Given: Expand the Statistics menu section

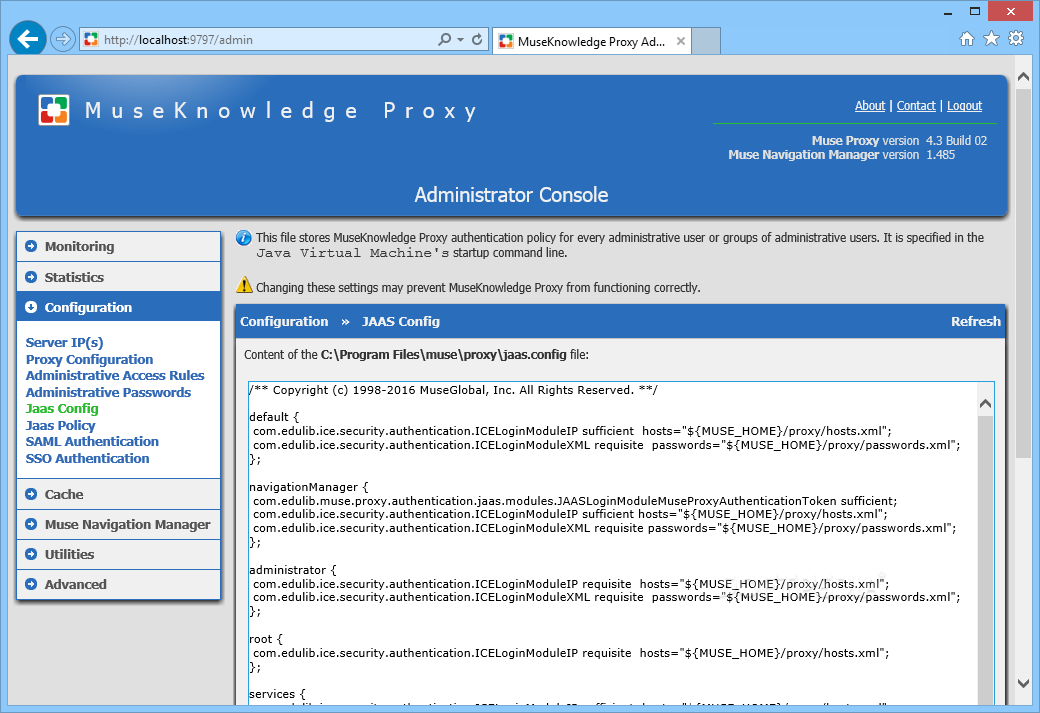Looking at the screenshot, I should 119,277.
